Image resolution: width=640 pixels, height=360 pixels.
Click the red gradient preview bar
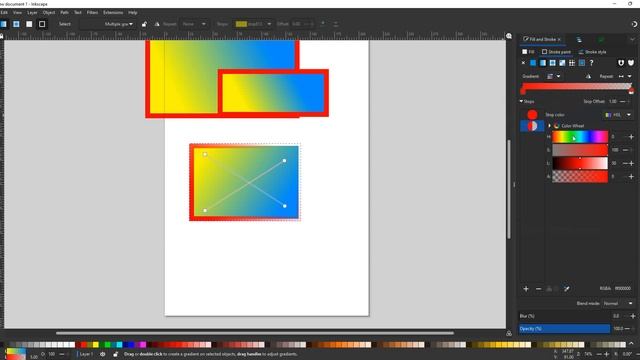click(577, 86)
